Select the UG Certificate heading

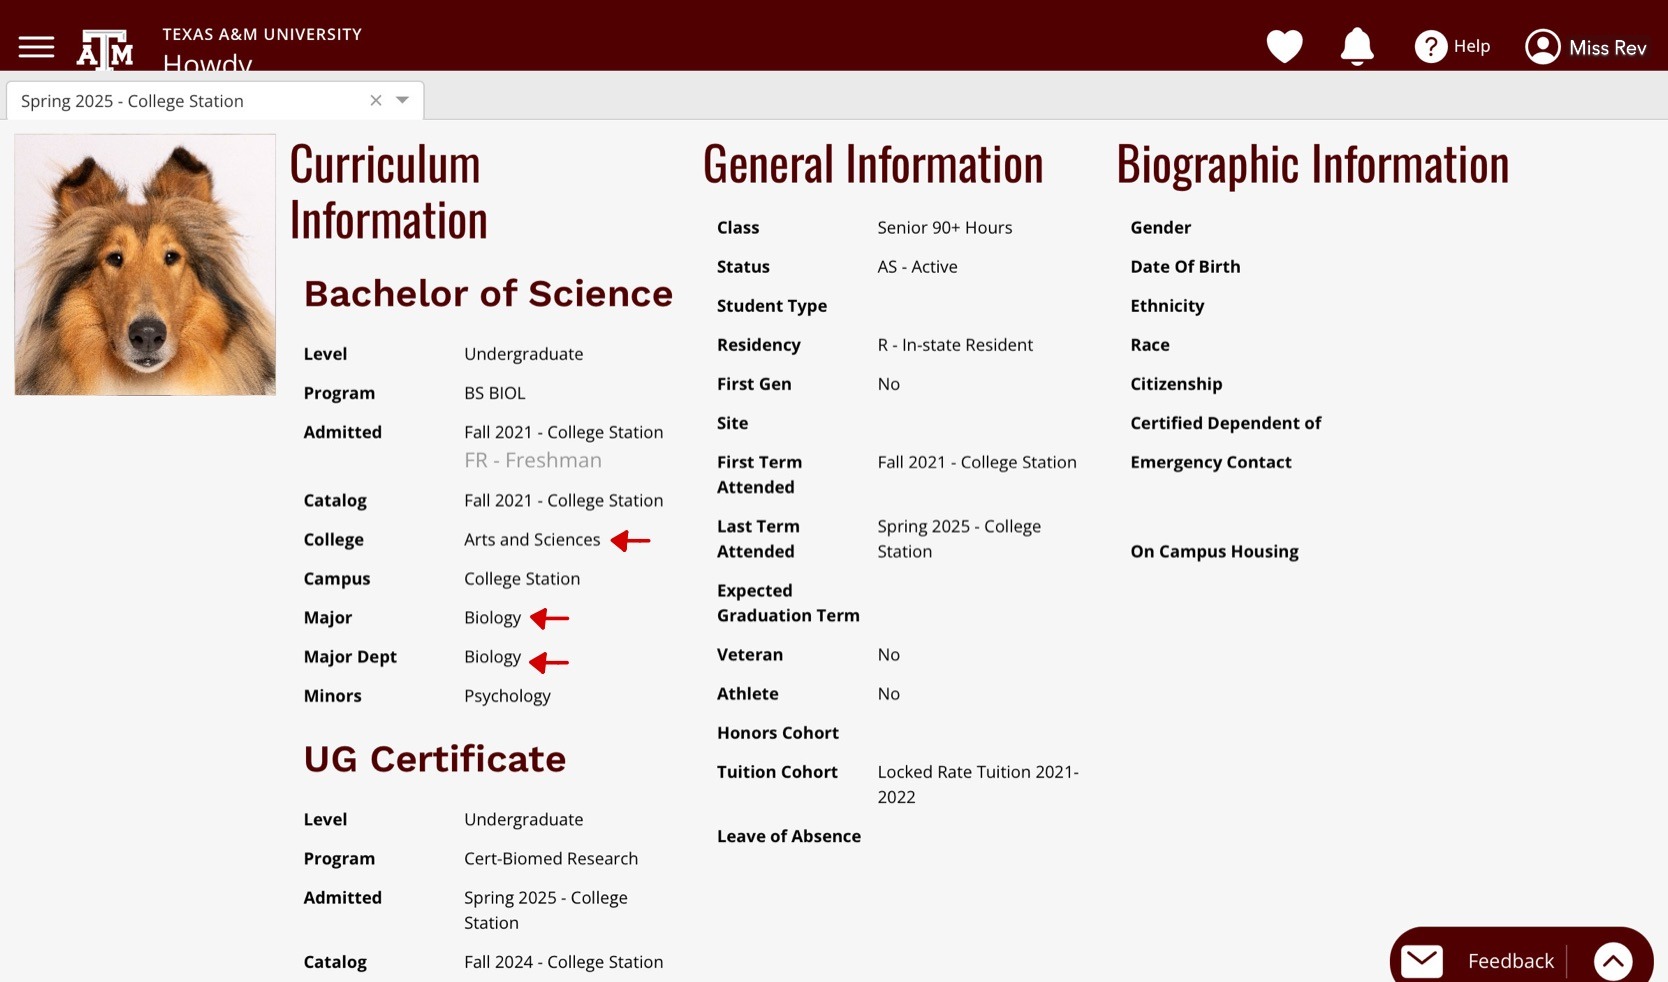coord(435,759)
